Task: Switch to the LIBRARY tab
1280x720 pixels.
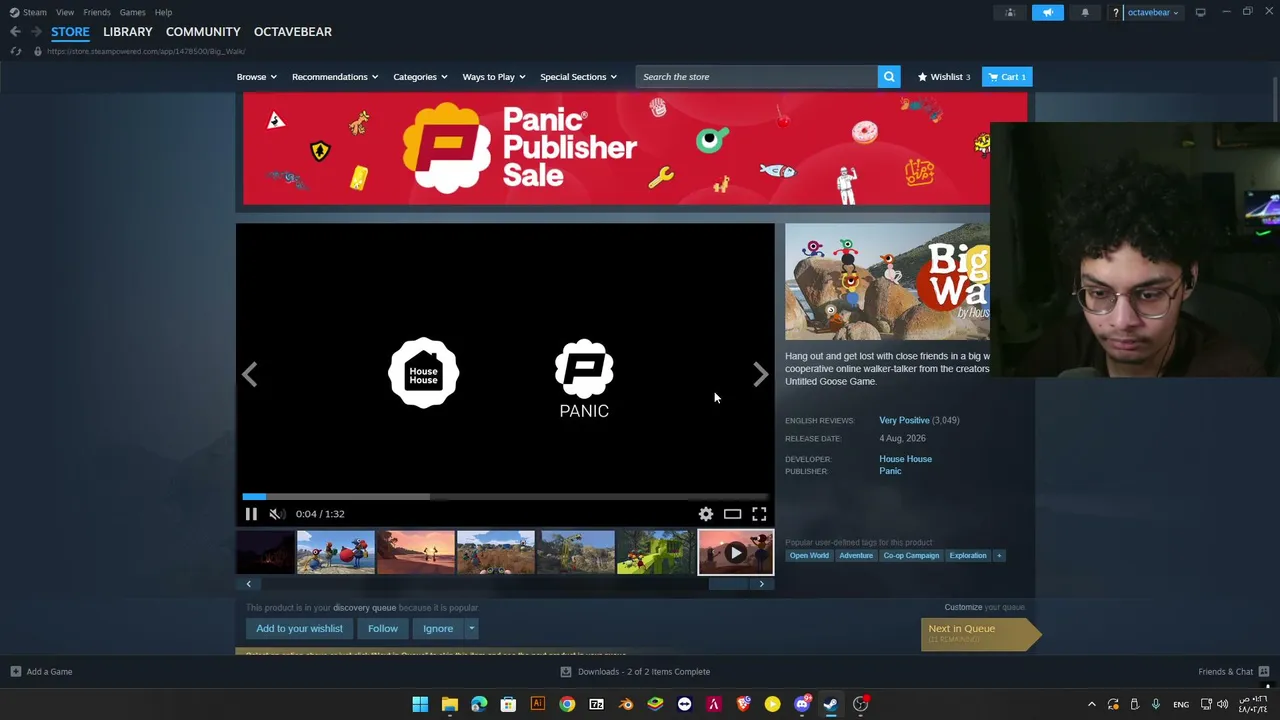Action: [x=128, y=32]
